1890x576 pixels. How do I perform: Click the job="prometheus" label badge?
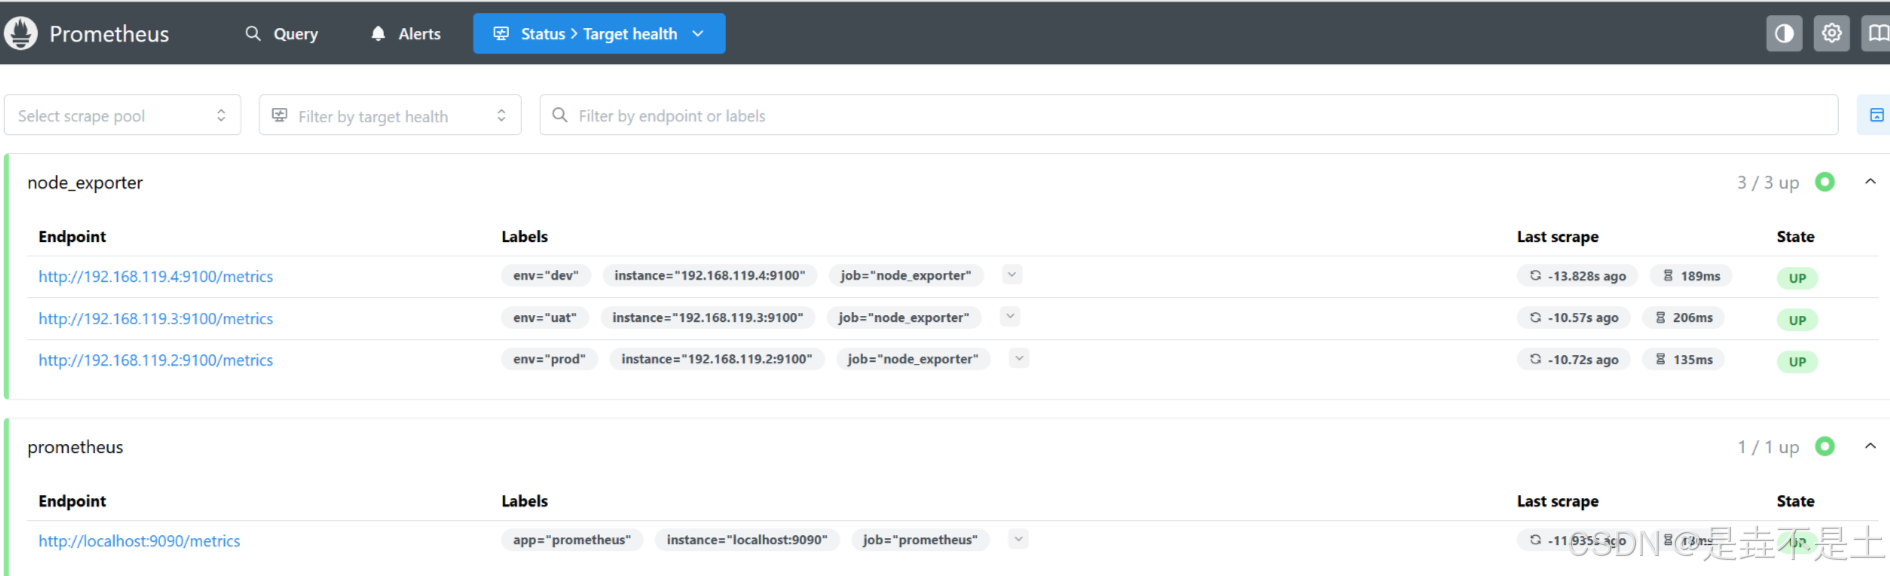[x=921, y=540]
